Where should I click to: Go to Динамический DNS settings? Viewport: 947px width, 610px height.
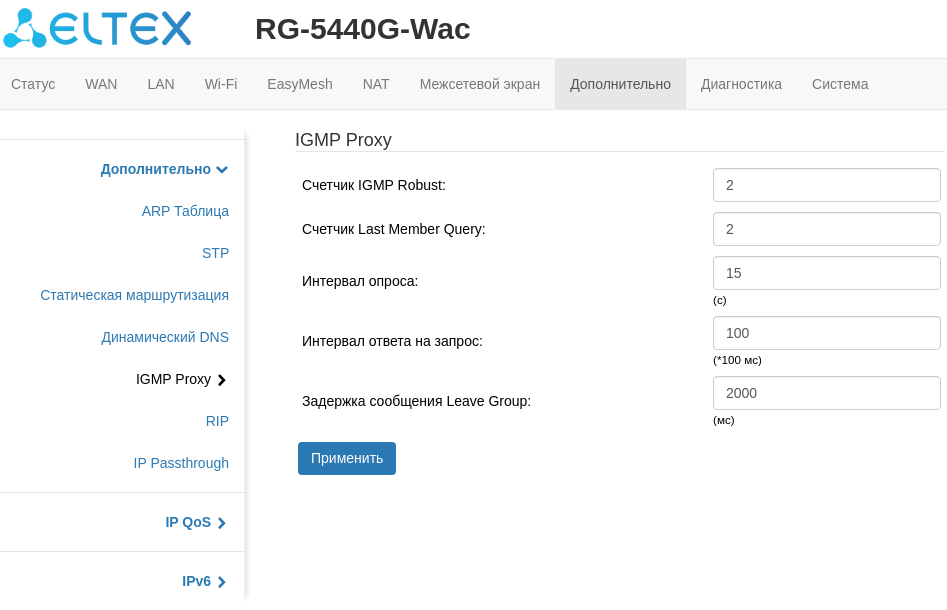pos(165,337)
